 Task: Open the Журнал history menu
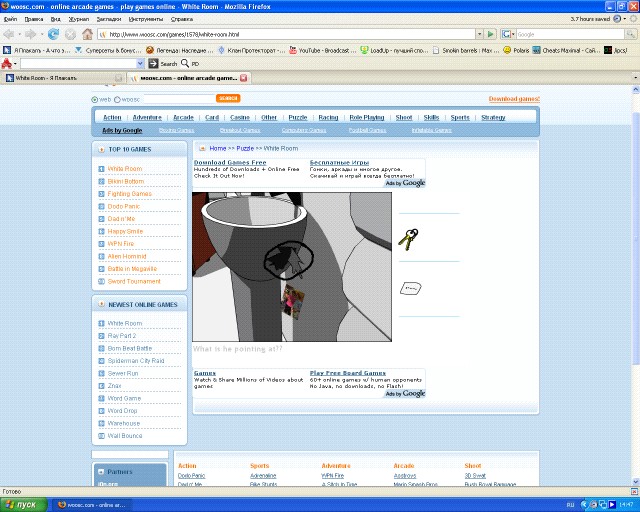tap(79, 19)
